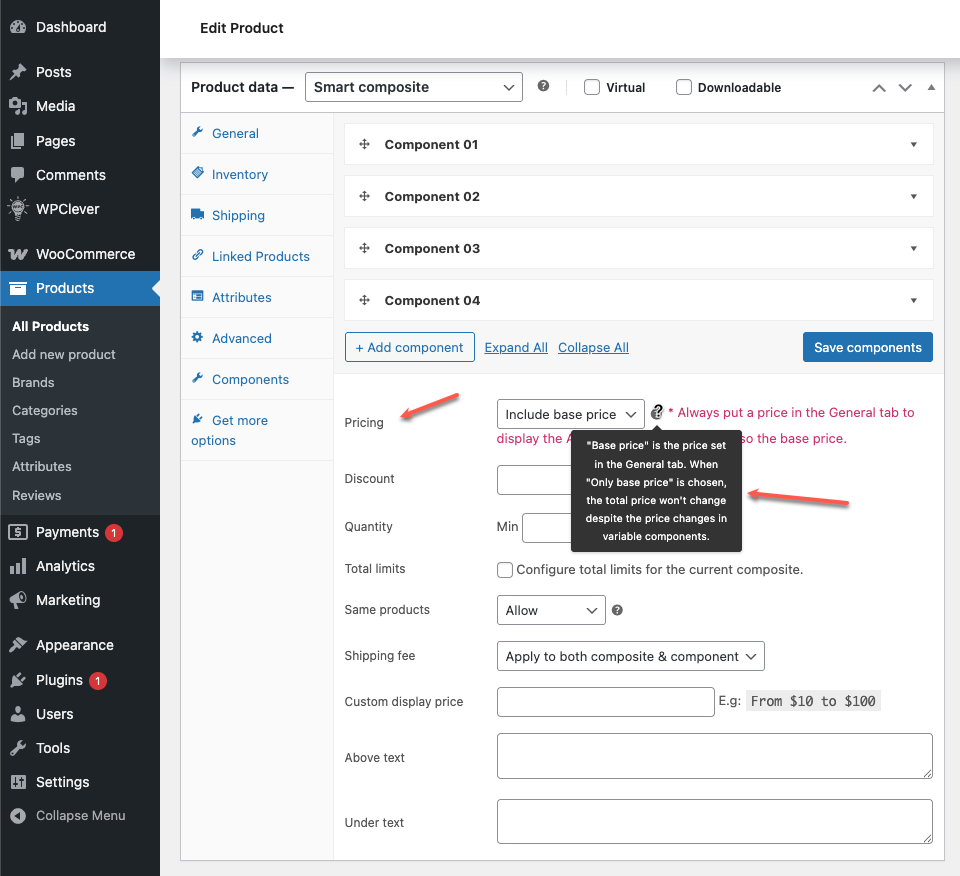Open the Plugins menu icon

pyautogui.click(x=18, y=680)
